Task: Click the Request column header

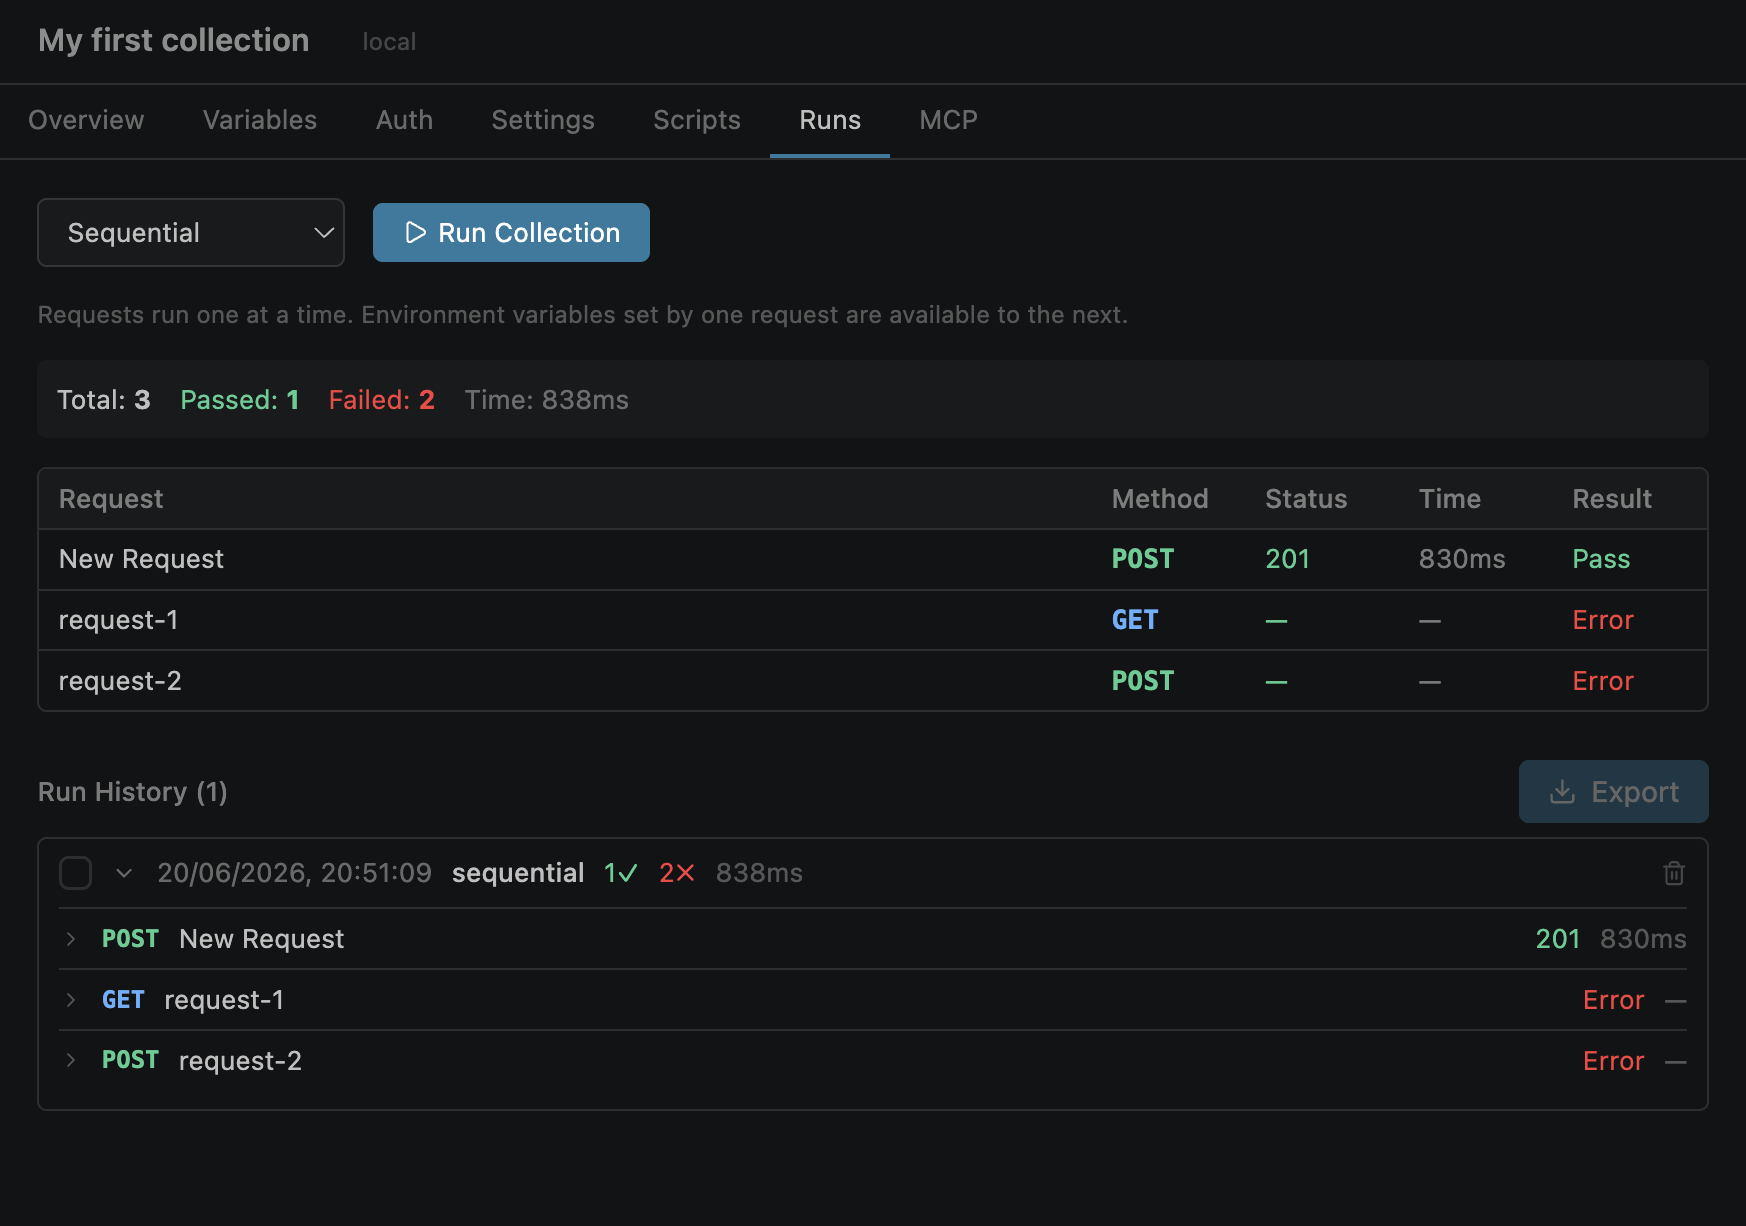Action: [111, 499]
